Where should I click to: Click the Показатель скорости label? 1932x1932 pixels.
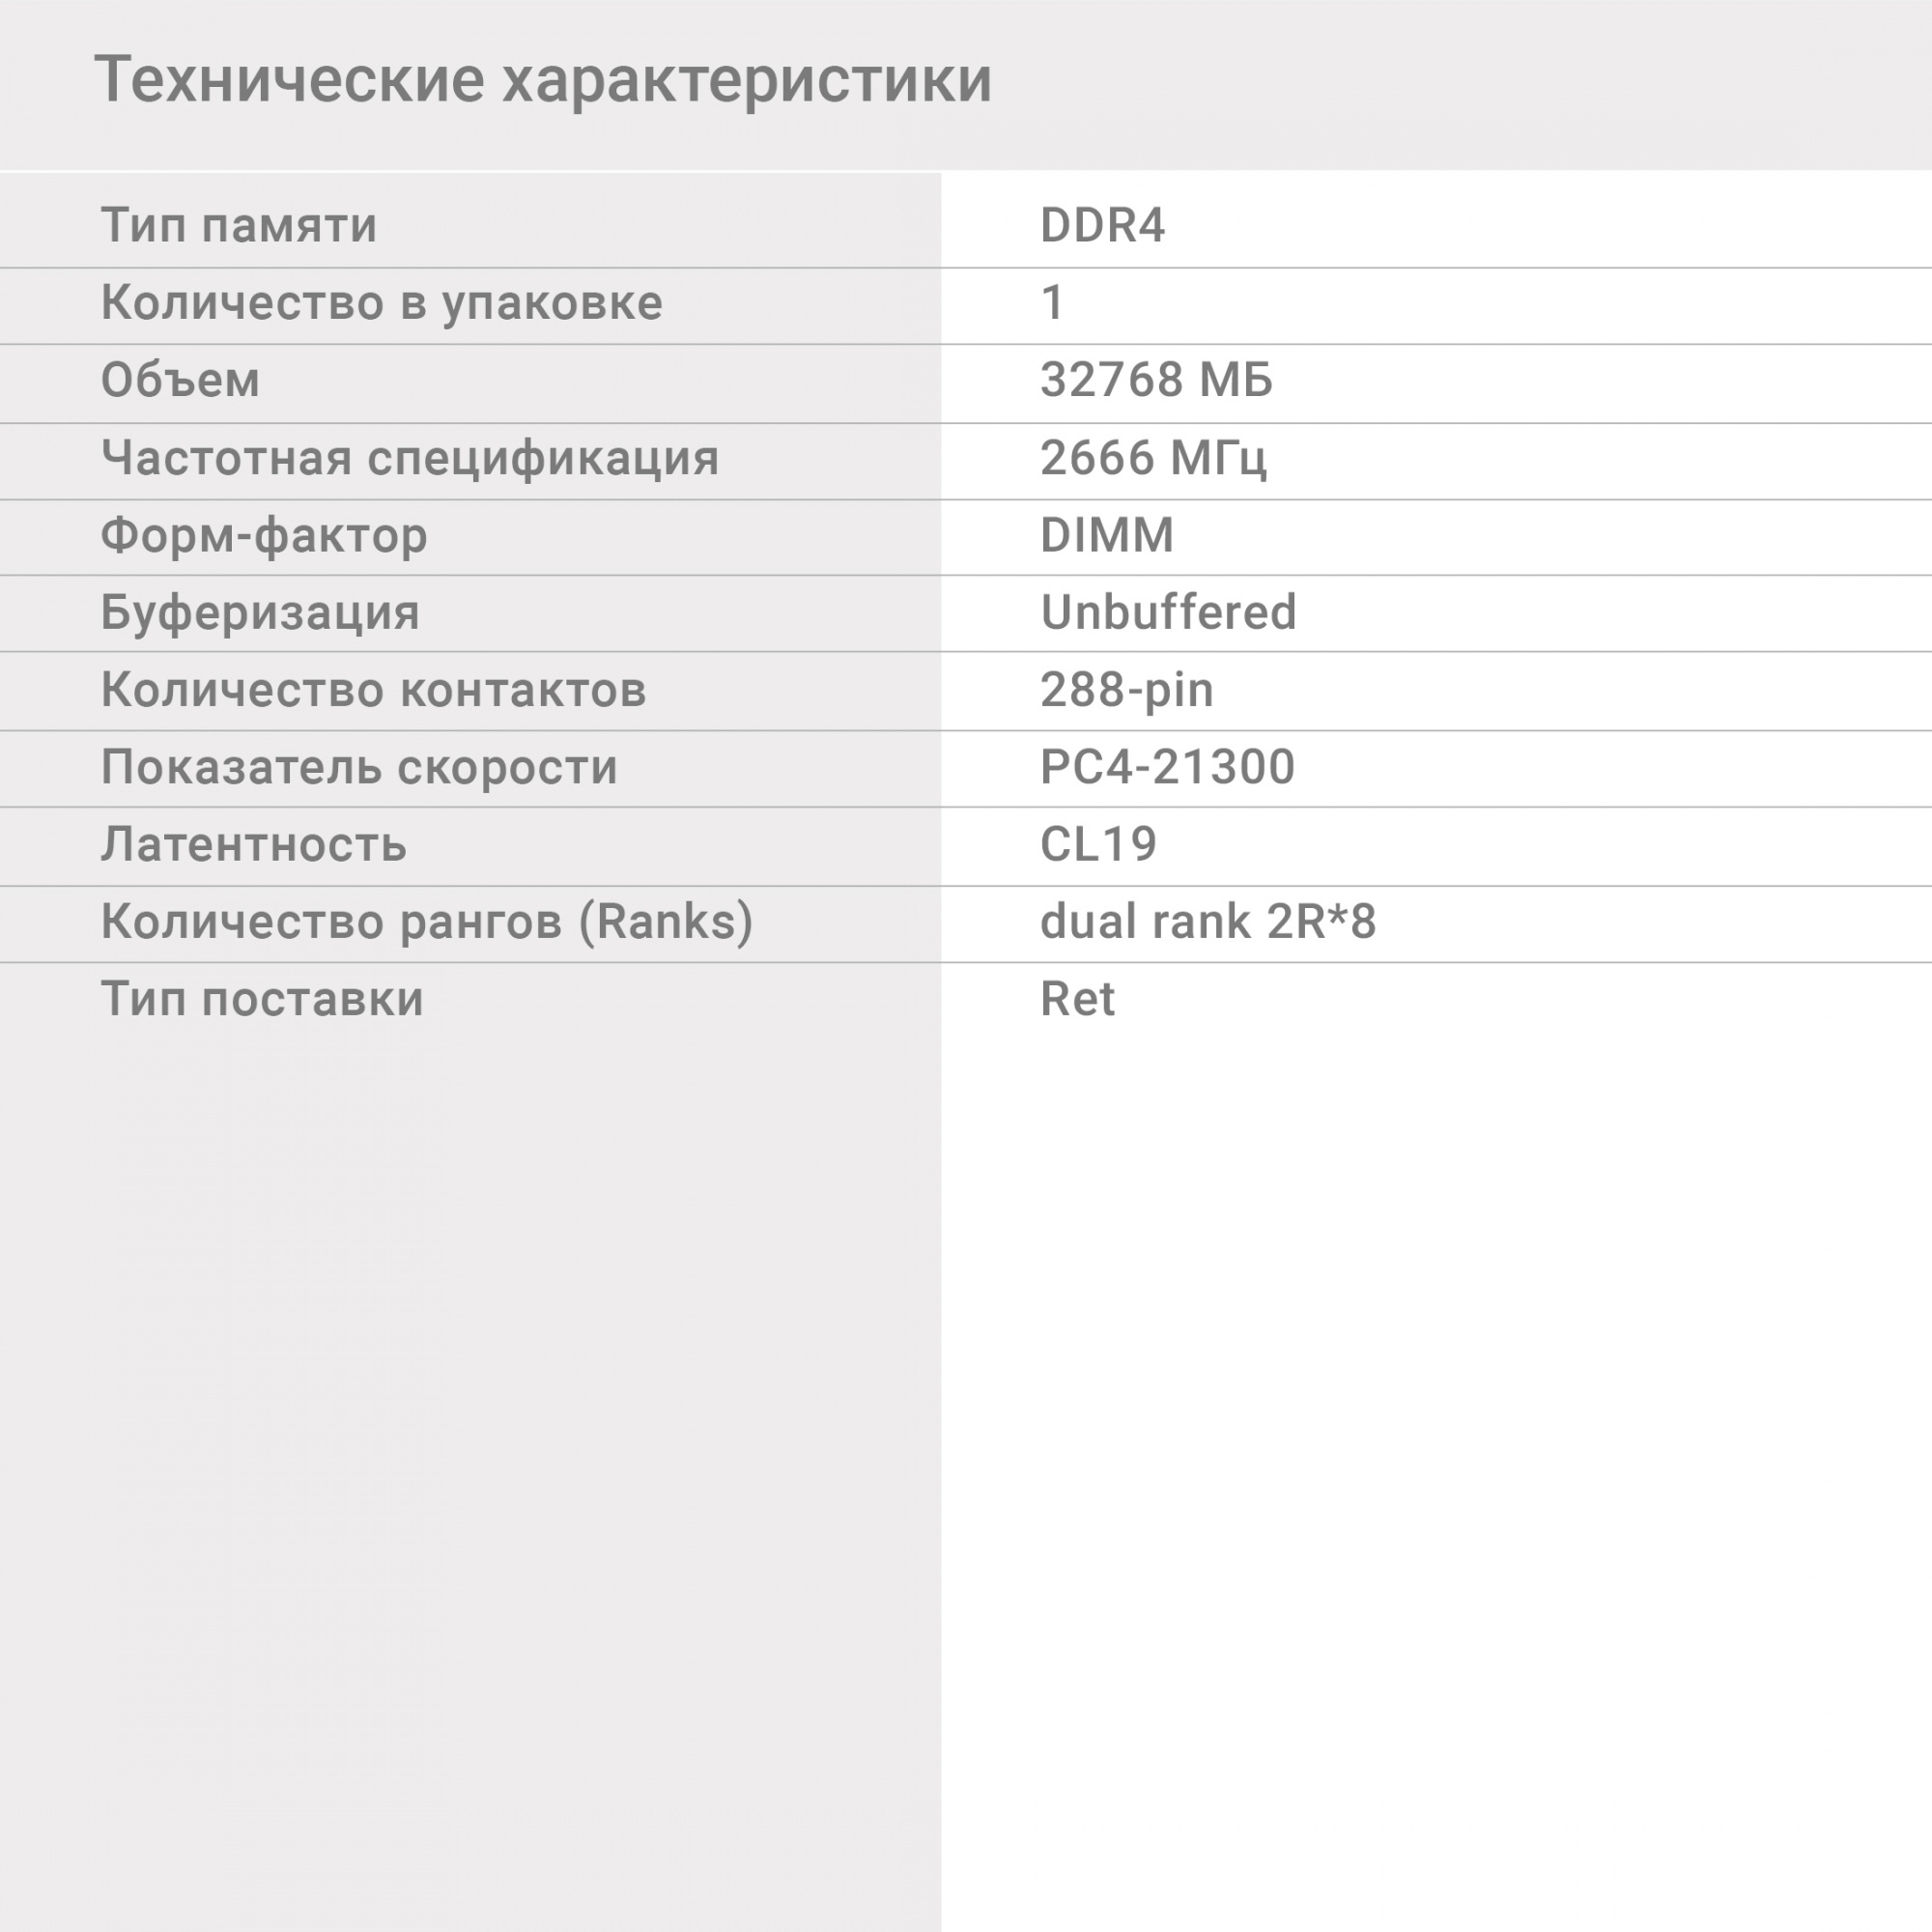tap(359, 767)
